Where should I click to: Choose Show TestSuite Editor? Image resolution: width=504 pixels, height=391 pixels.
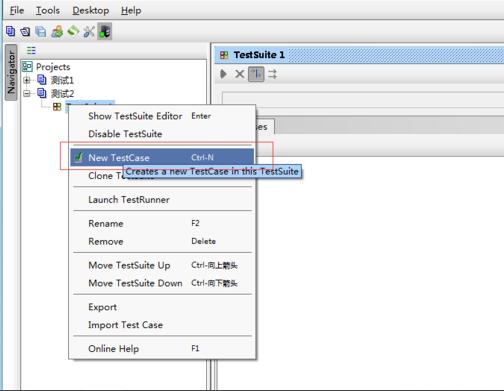(x=162, y=116)
